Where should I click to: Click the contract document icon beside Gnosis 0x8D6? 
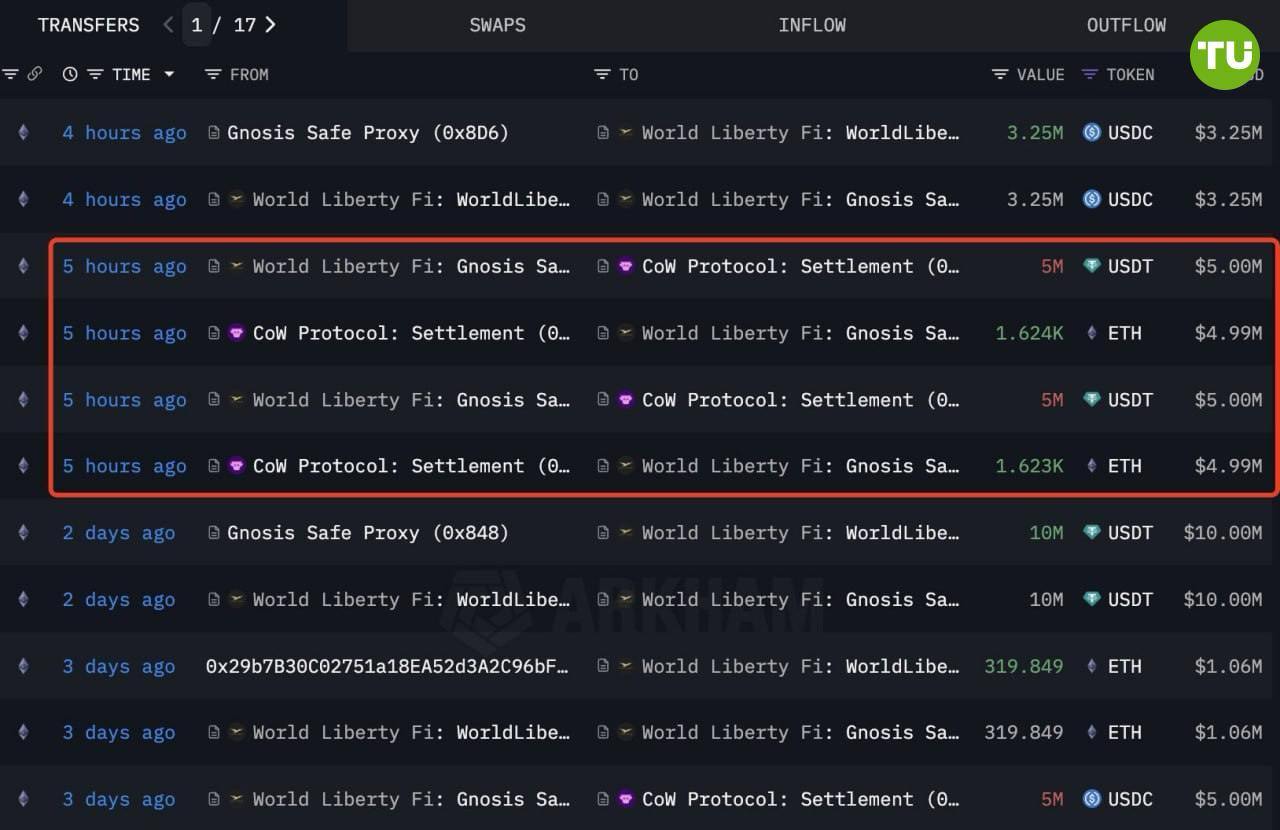coord(213,133)
